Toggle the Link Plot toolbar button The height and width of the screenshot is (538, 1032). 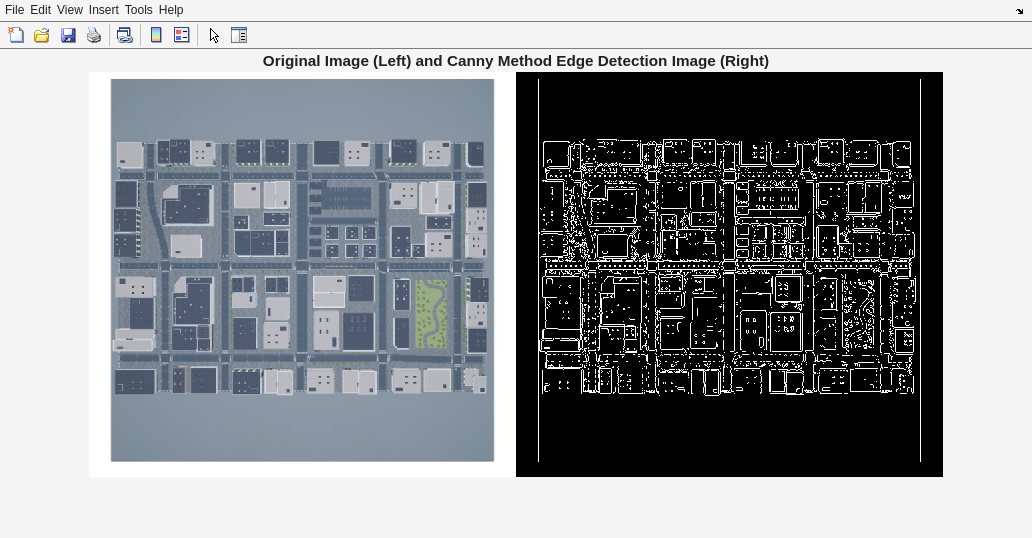coord(125,35)
